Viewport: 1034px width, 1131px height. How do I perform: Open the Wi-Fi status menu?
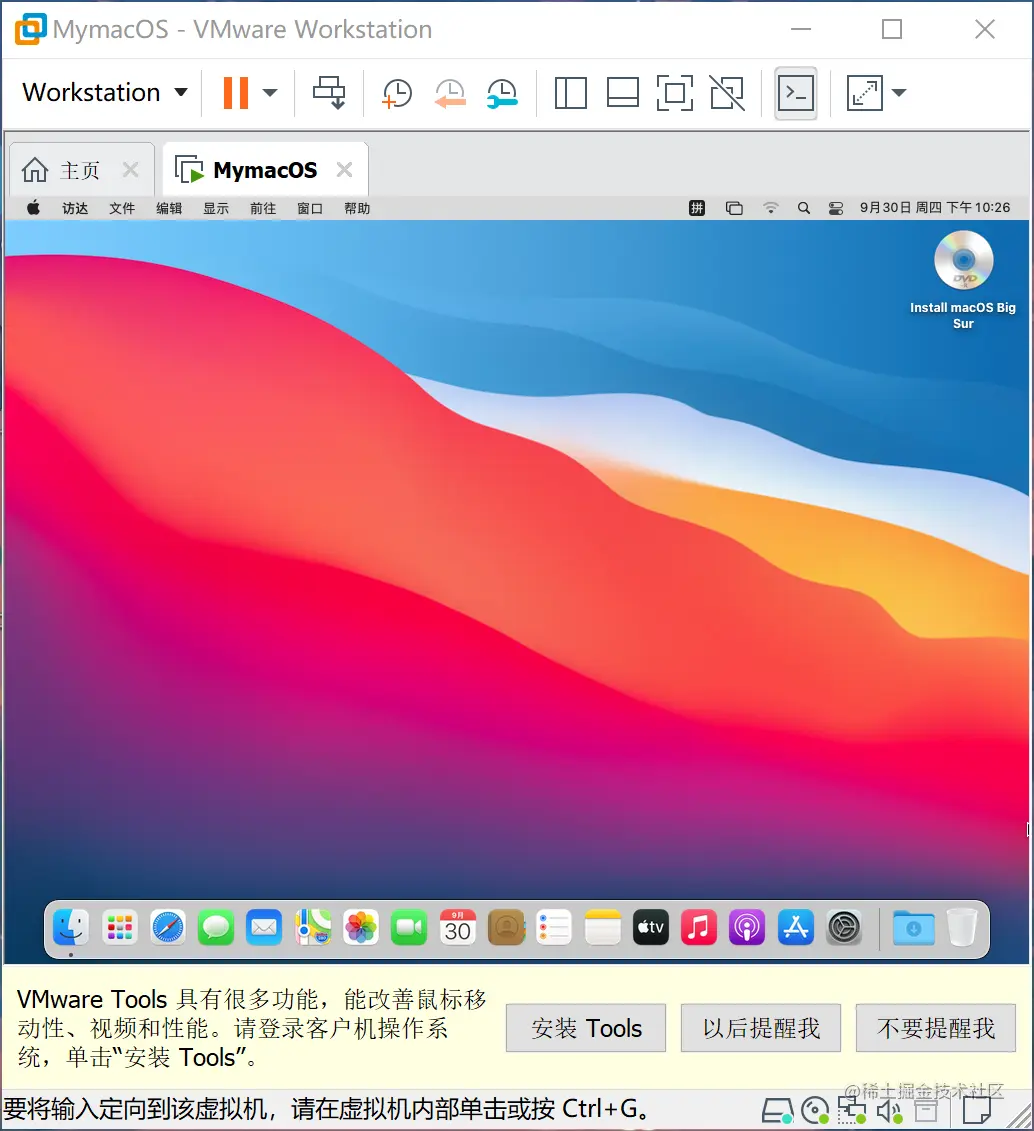coord(771,208)
